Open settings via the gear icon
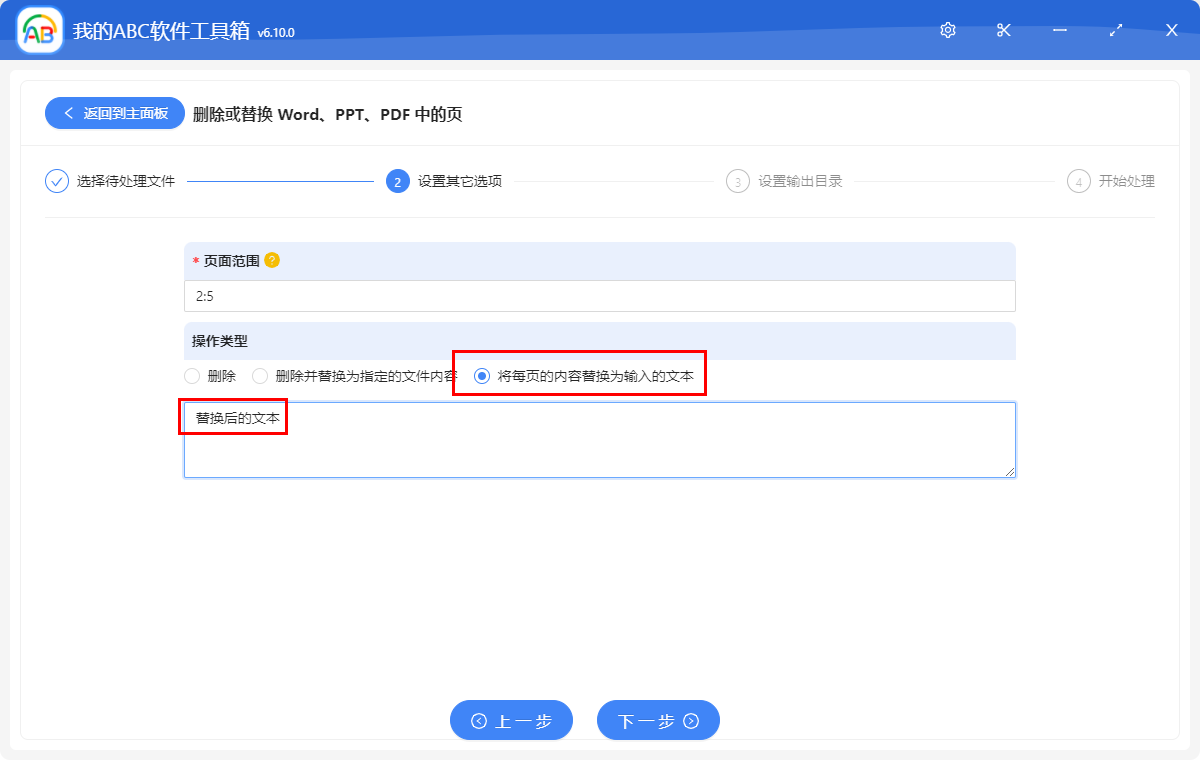1200x760 pixels. [948, 30]
